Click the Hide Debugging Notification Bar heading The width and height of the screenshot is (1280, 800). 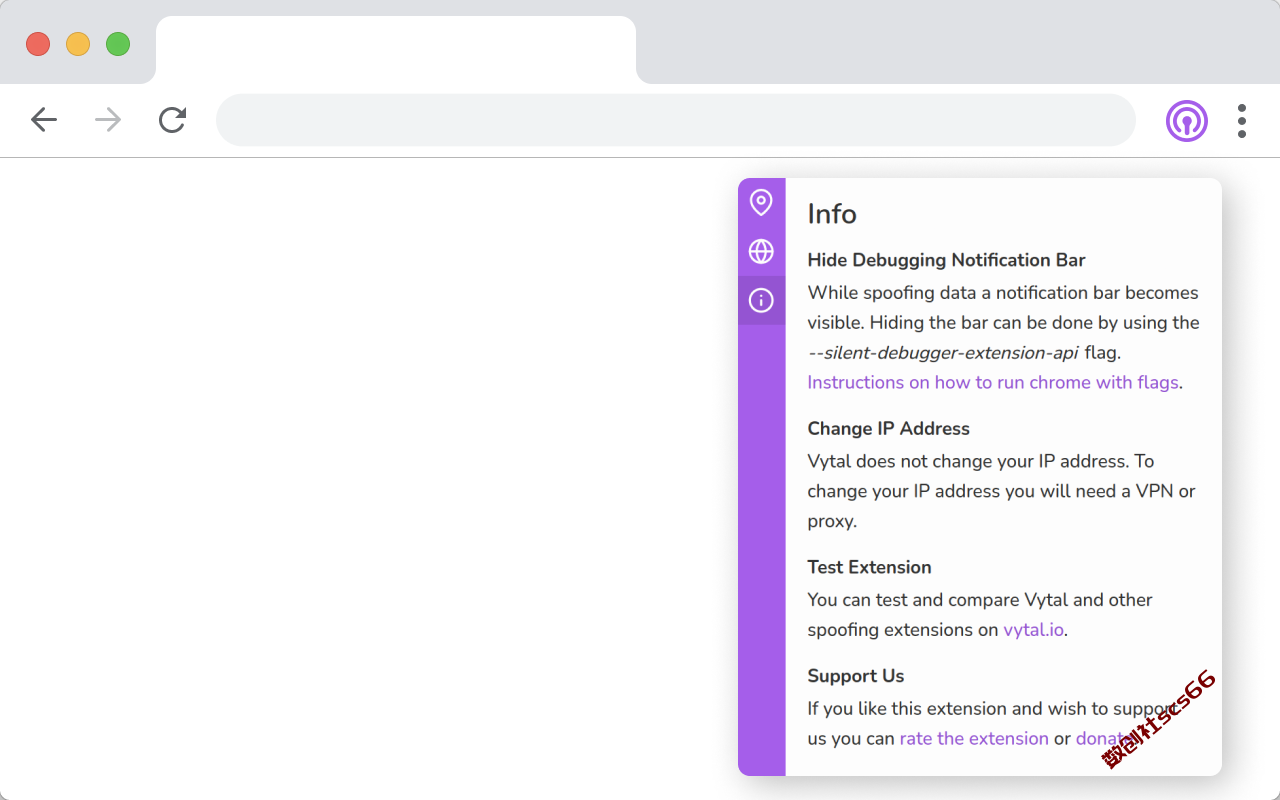pyautogui.click(x=946, y=260)
